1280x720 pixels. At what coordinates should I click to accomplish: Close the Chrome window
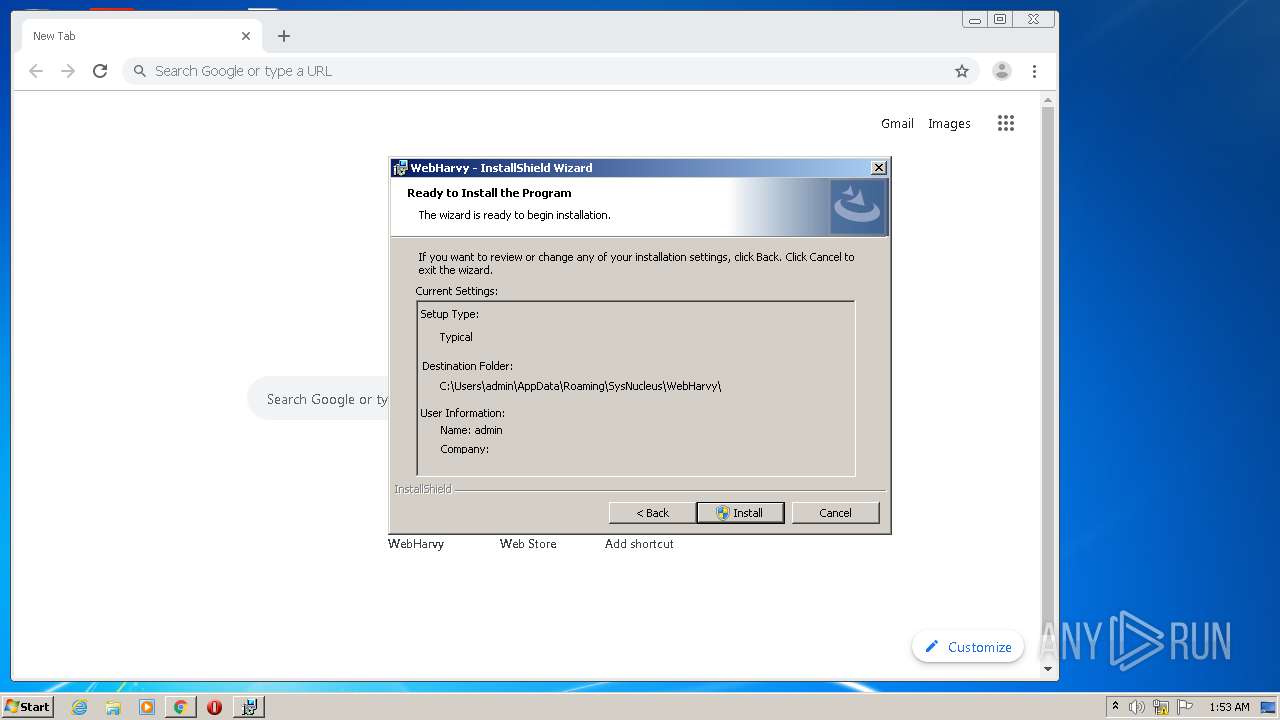pyautogui.click(x=1033, y=19)
